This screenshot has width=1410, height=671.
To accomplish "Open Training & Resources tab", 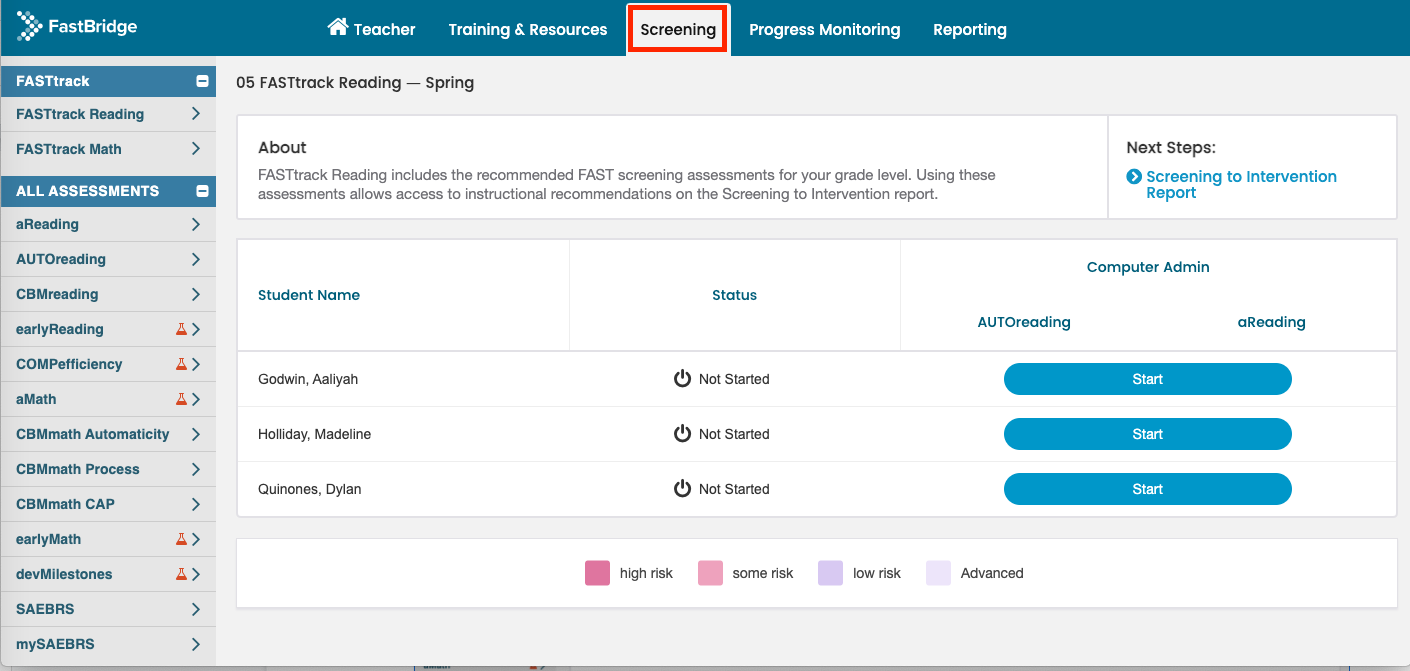I will coord(528,29).
